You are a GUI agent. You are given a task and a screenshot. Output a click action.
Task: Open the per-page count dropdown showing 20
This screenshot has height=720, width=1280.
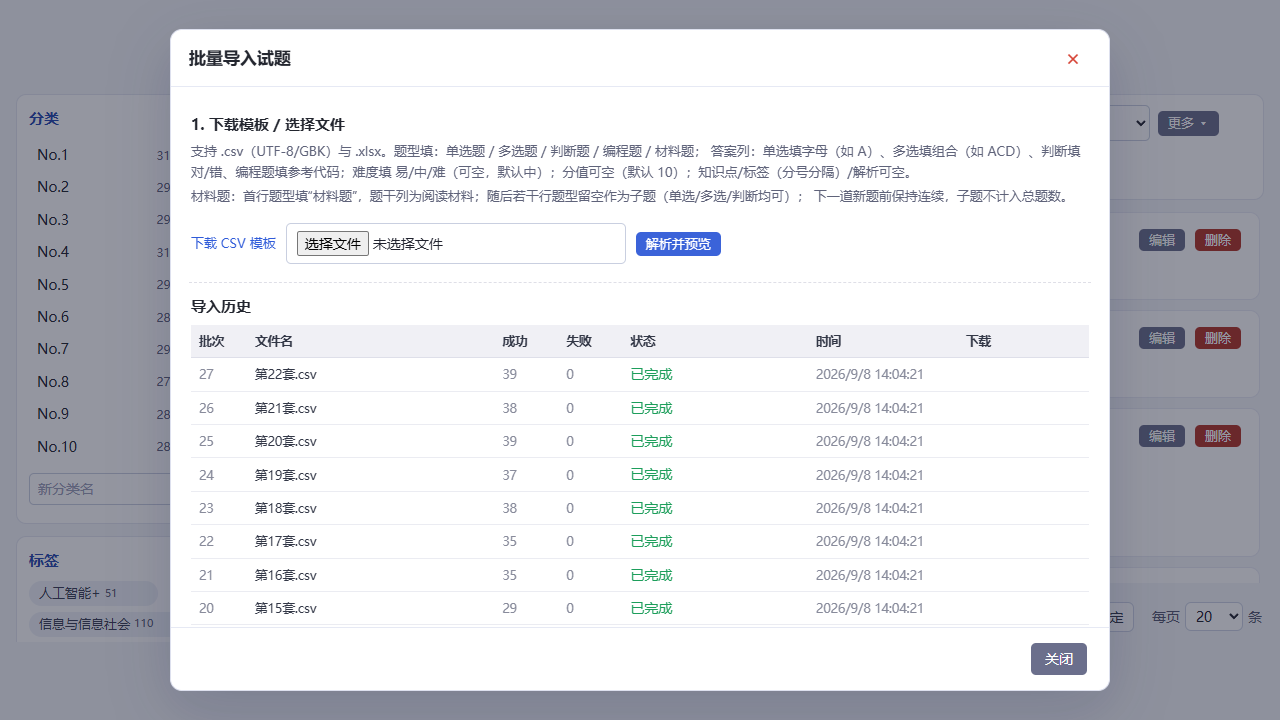[1214, 617]
